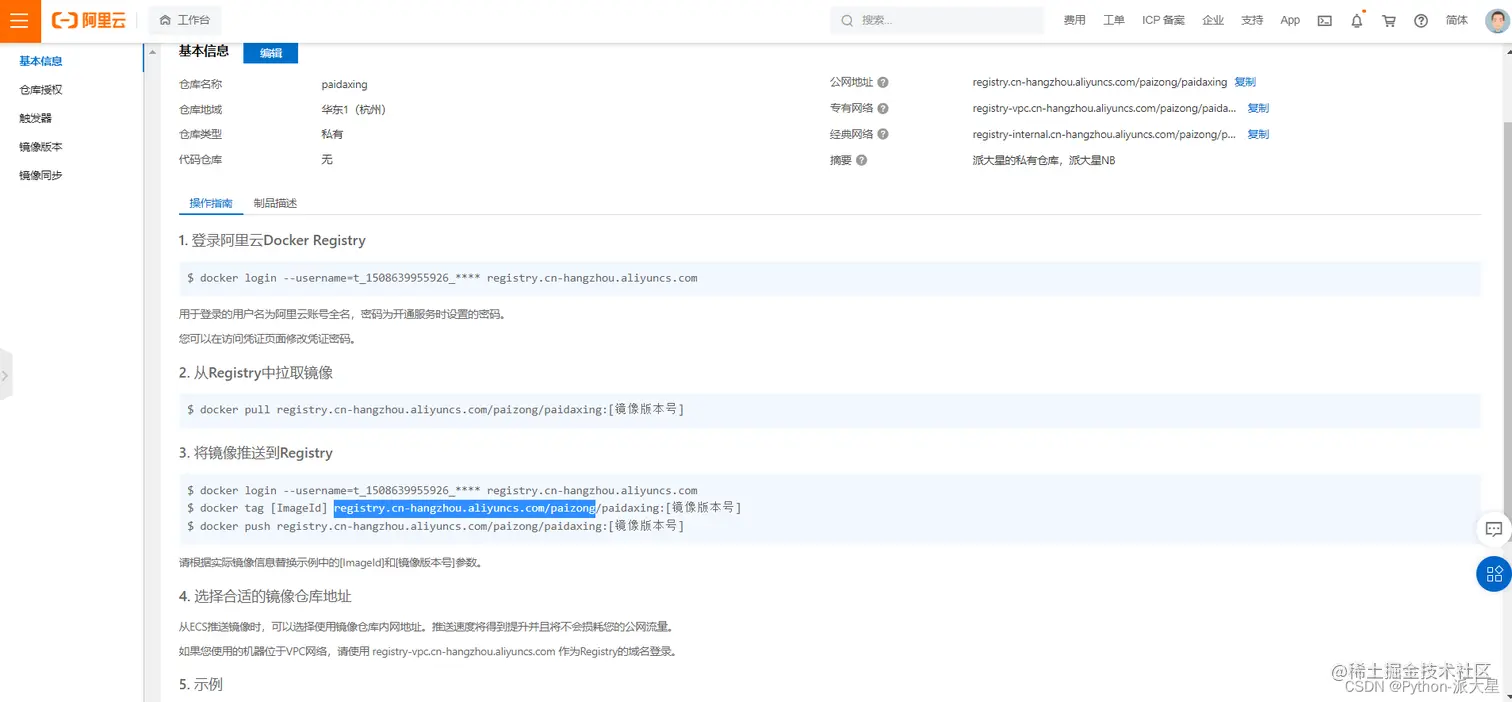
Task: Click the Alibaba Cloud logo
Action: coord(89,20)
